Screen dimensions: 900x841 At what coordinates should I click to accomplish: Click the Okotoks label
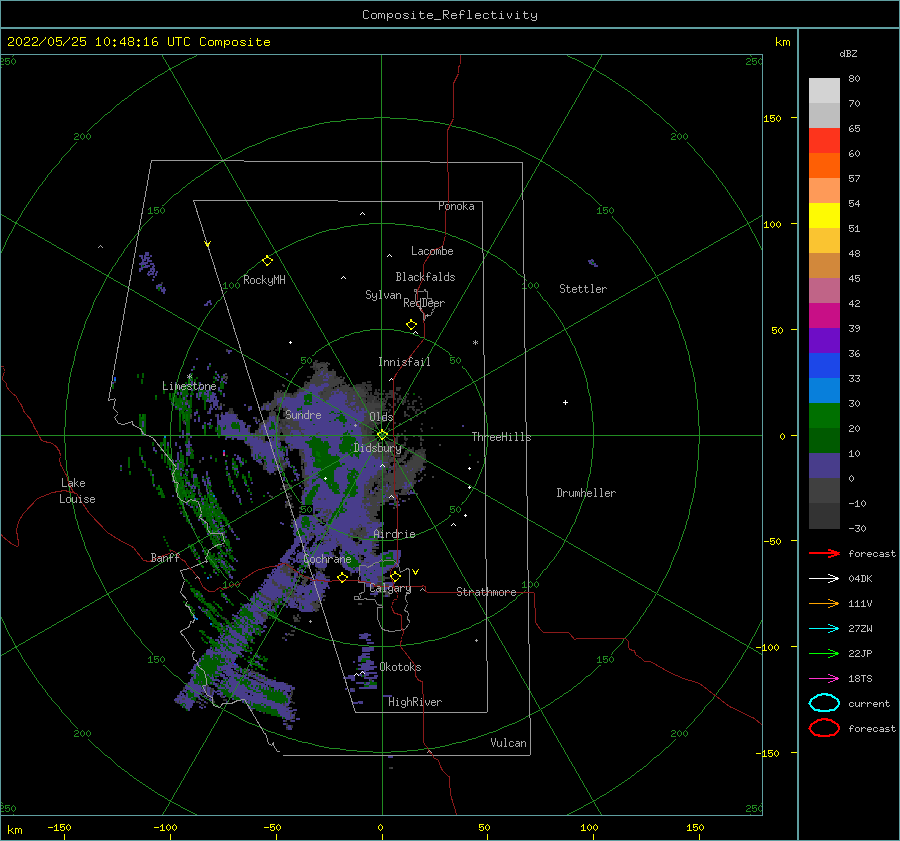(x=400, y=667)
